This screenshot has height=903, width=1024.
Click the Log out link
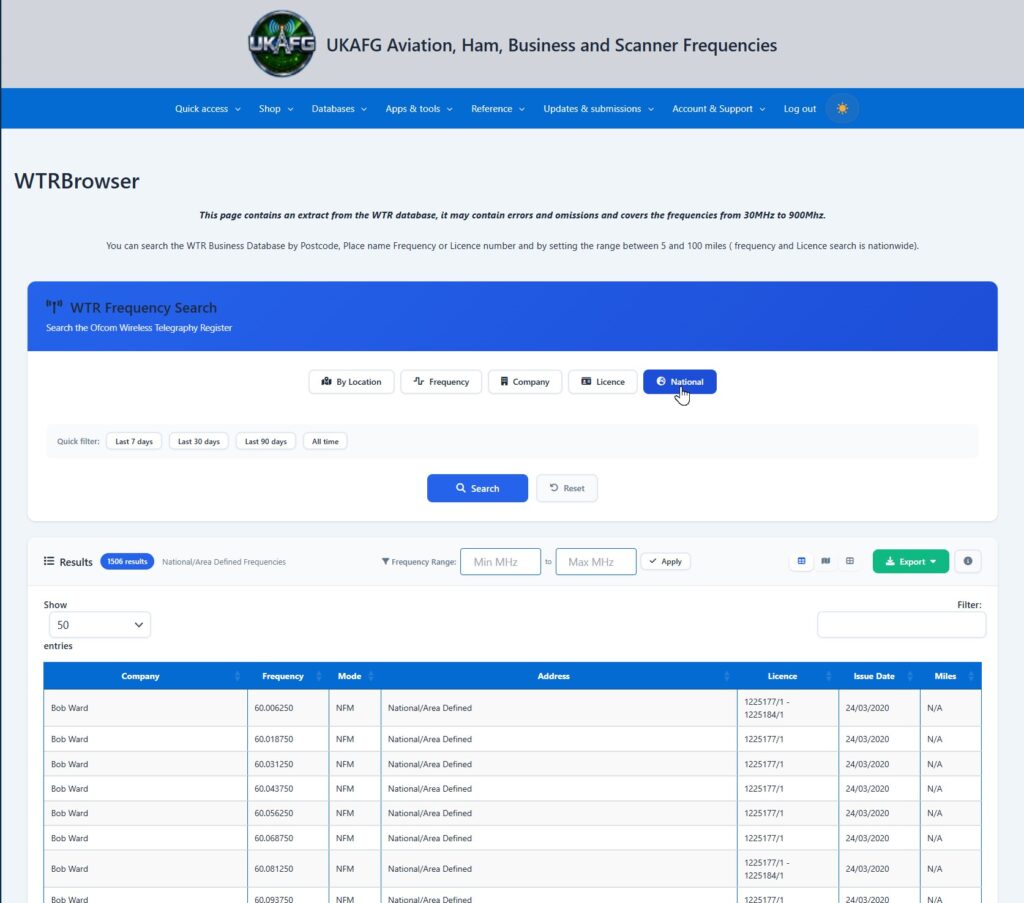(799, 108)
